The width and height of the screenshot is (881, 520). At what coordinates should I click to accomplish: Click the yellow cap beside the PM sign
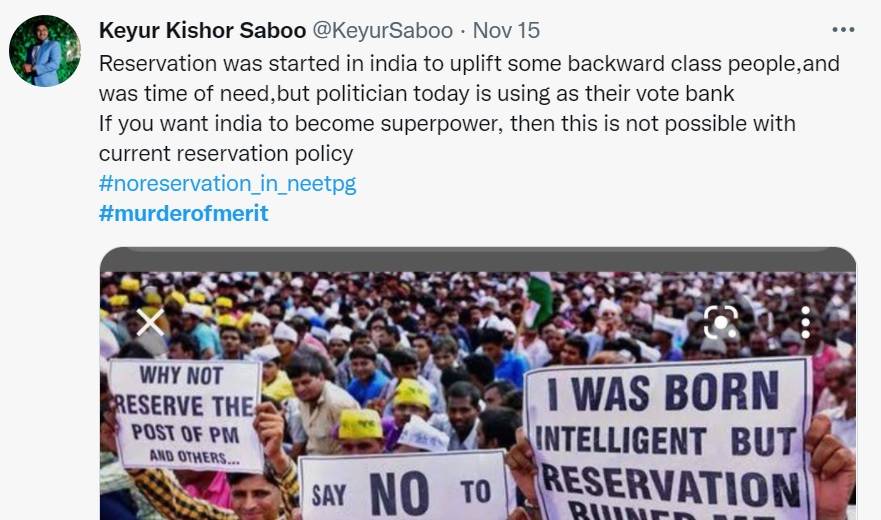click(360, 425)
